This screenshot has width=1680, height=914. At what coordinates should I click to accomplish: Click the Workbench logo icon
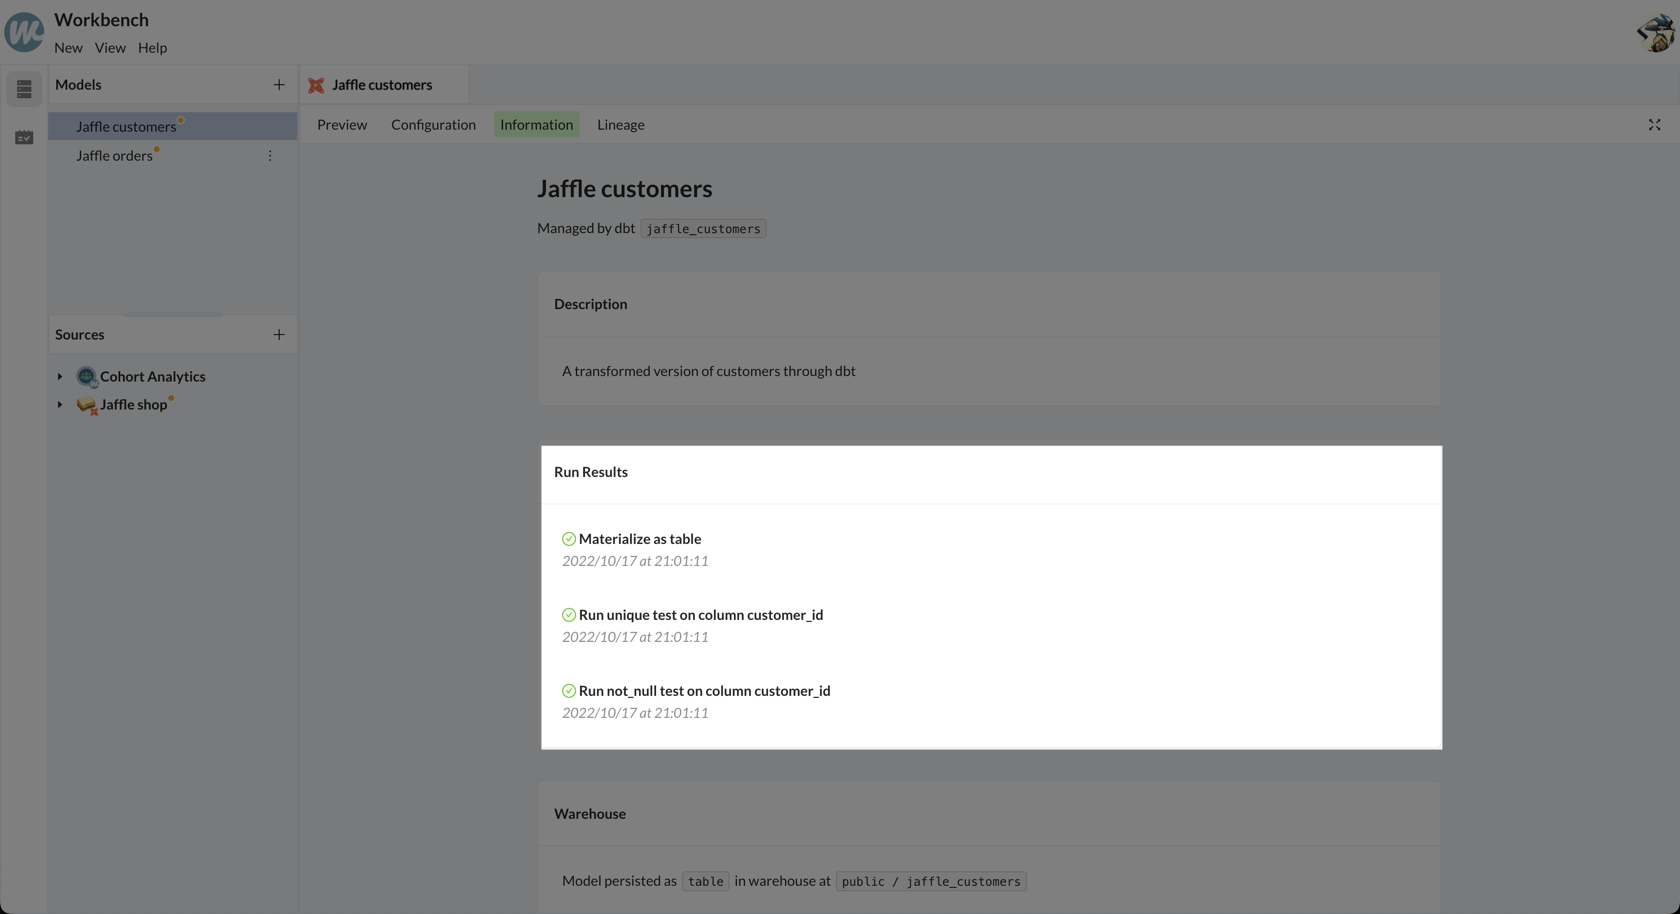(24, 32)
